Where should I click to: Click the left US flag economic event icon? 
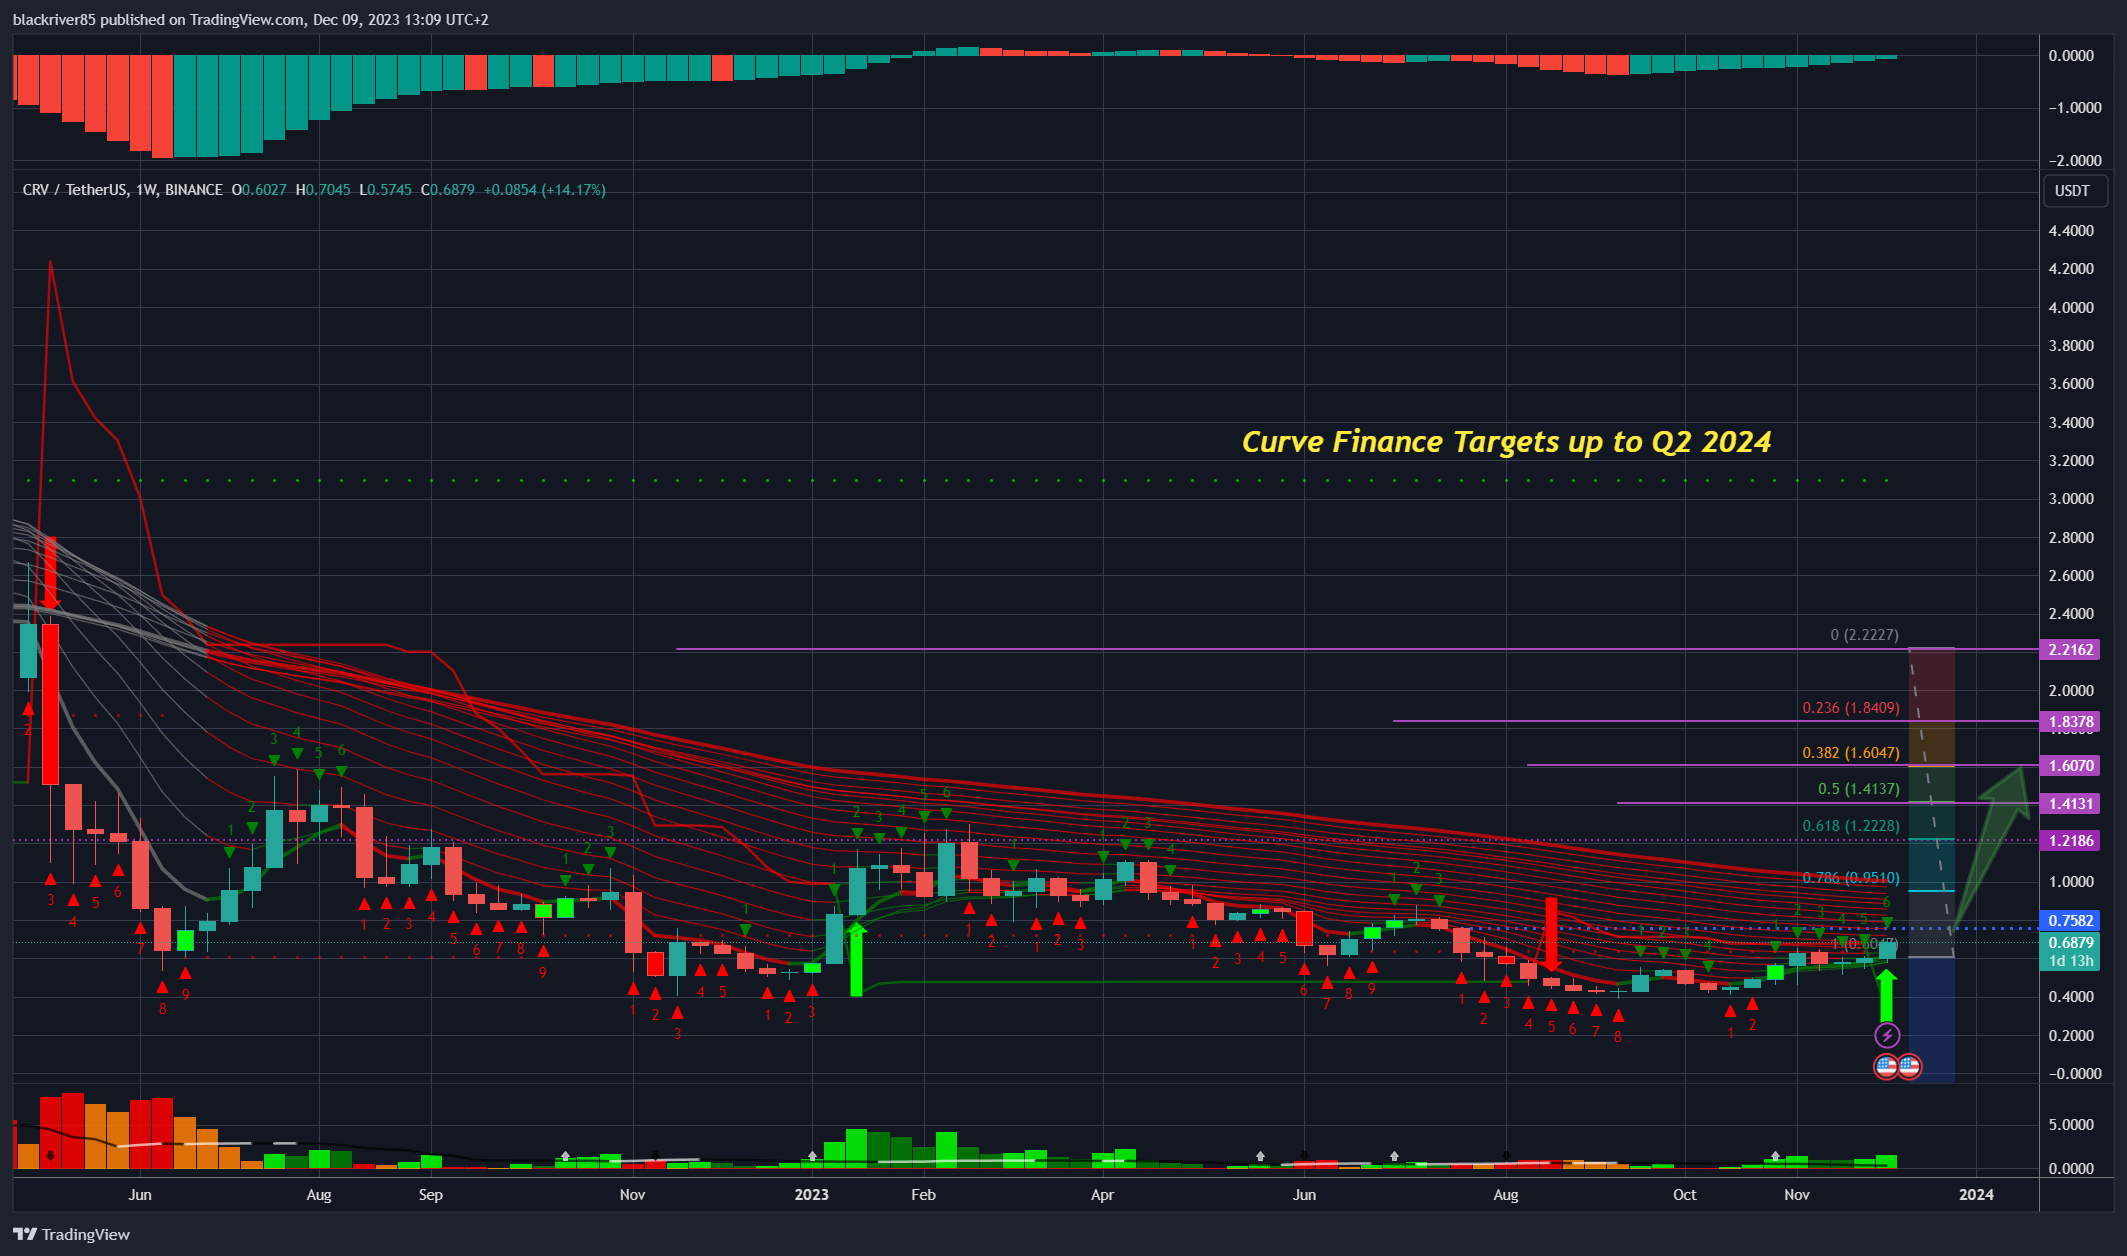coord(1886,1066)
